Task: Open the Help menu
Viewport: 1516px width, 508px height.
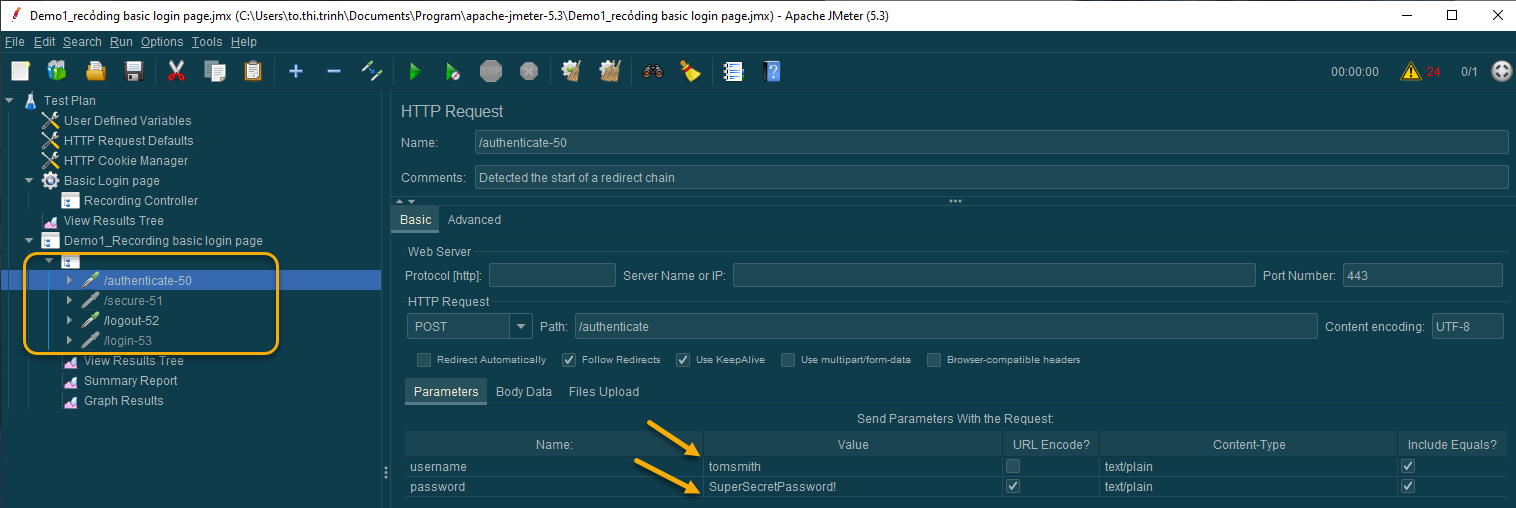Action: pos(243,42)
